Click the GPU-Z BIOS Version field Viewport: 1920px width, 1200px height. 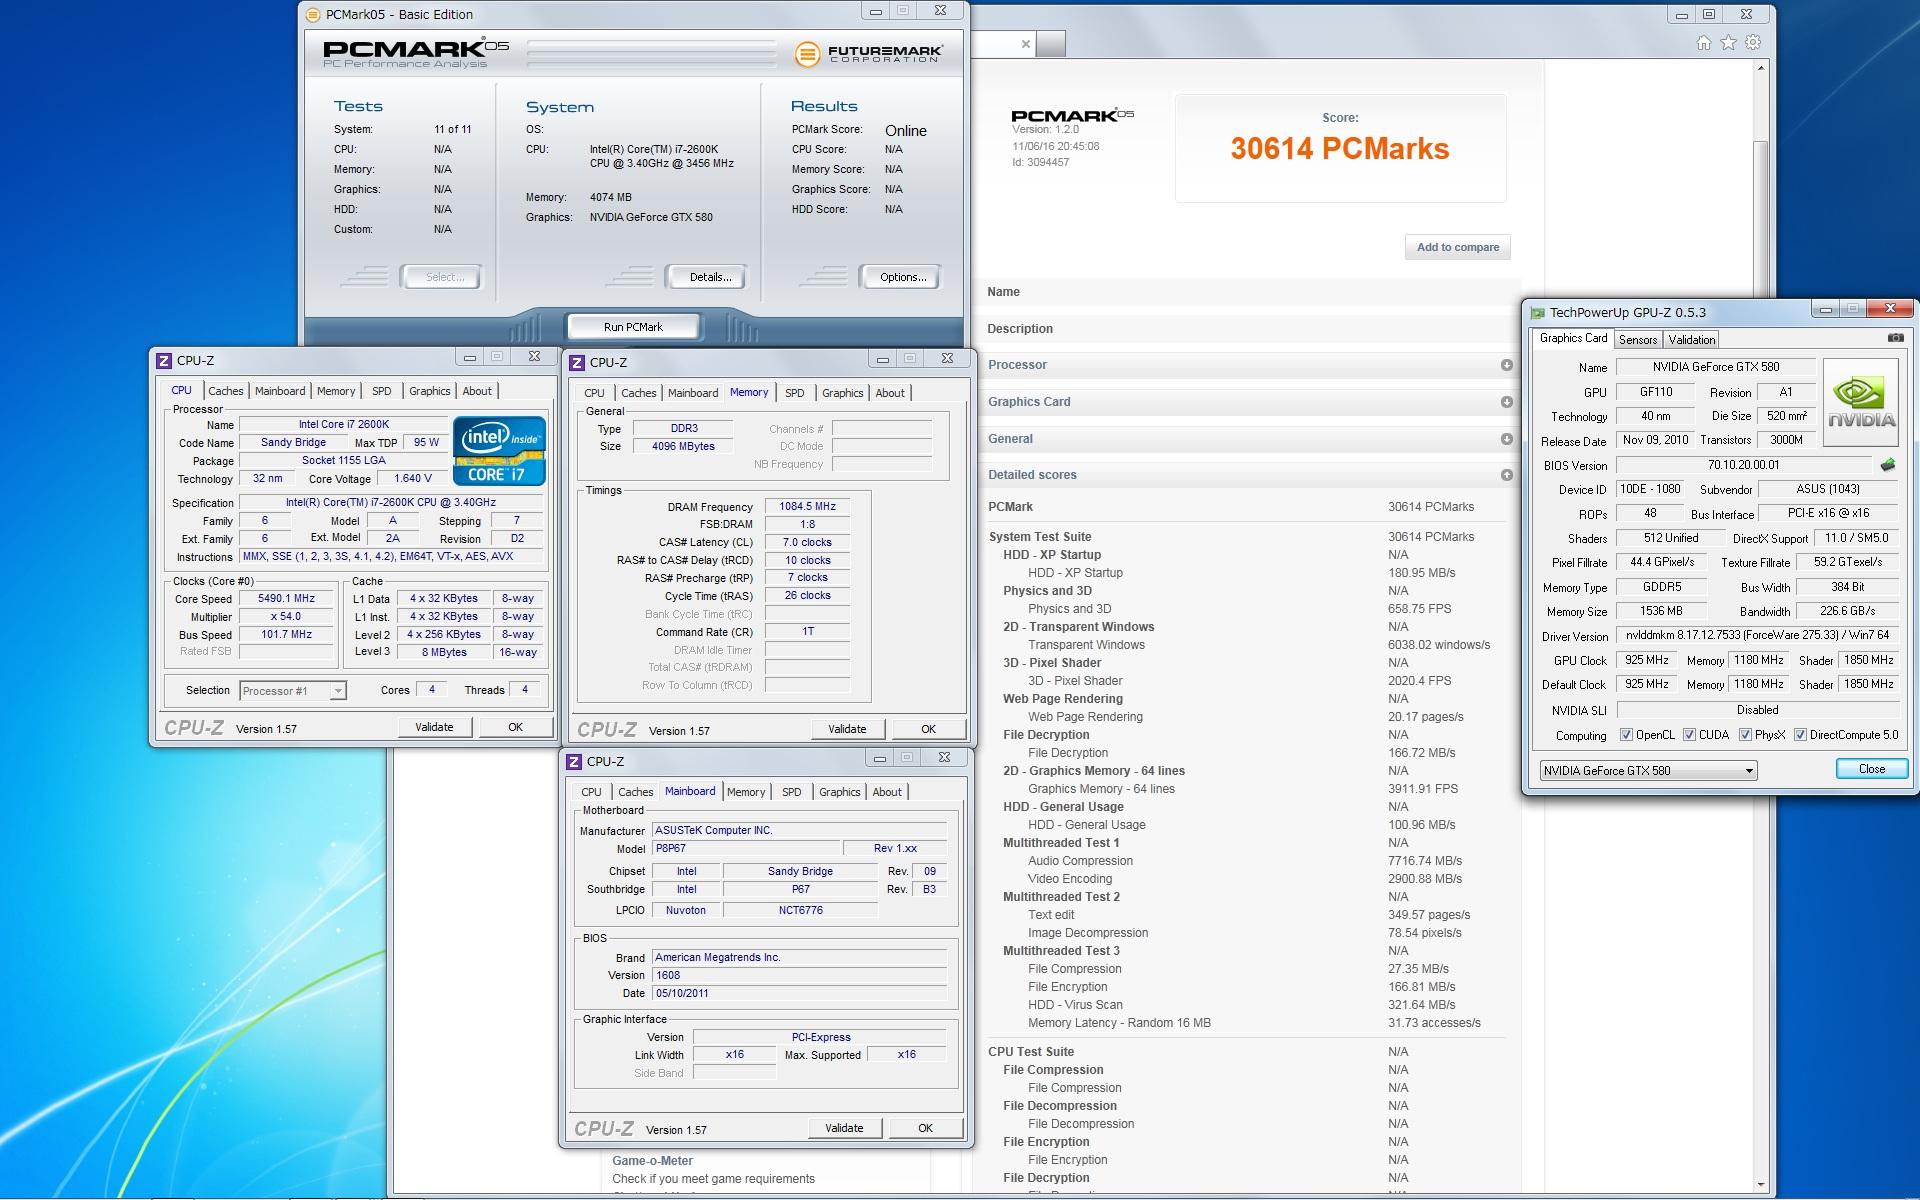(x=1743, y=465)
